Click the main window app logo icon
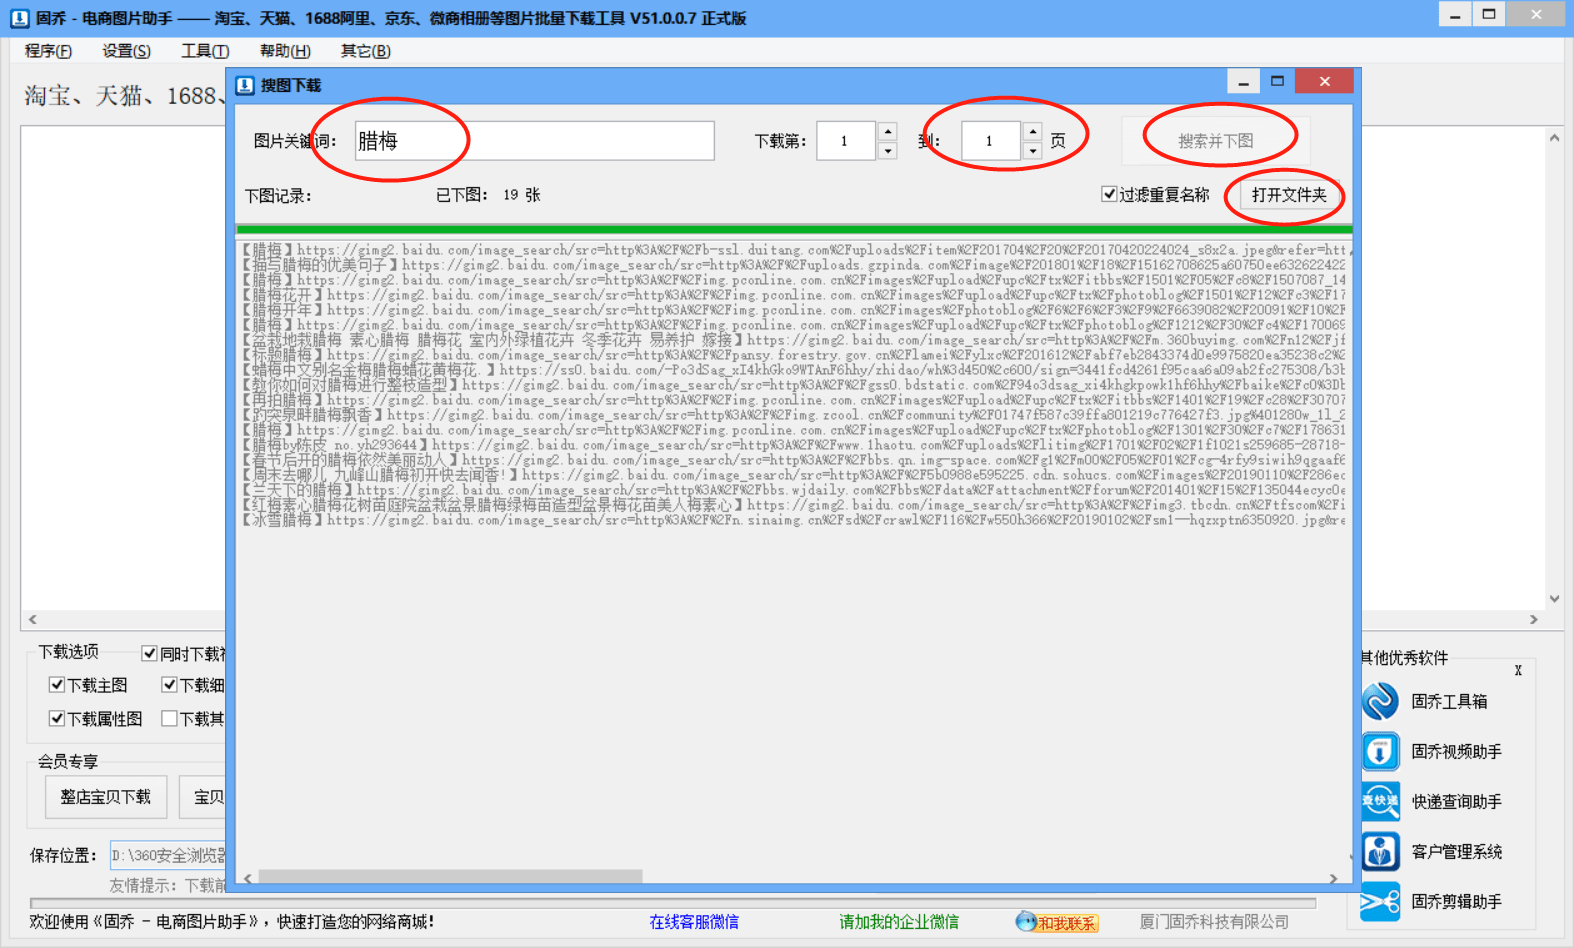1574x948 pixels. [19, 18]
